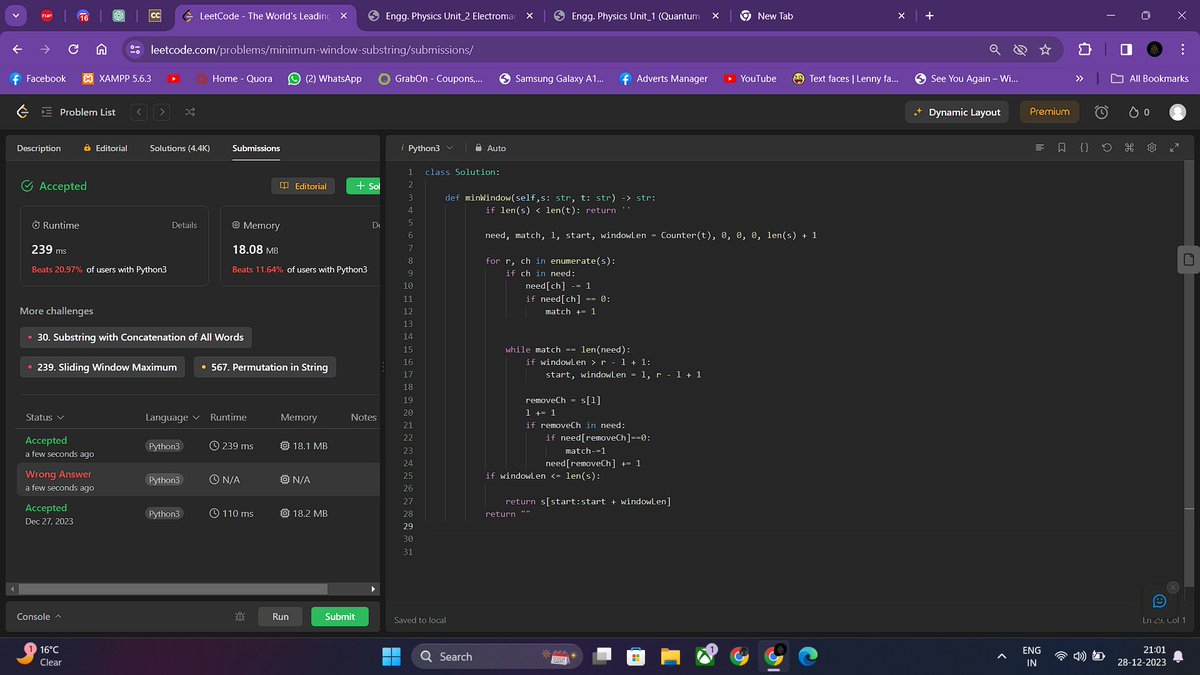Go to the next problem arrow

click(162, 112)
